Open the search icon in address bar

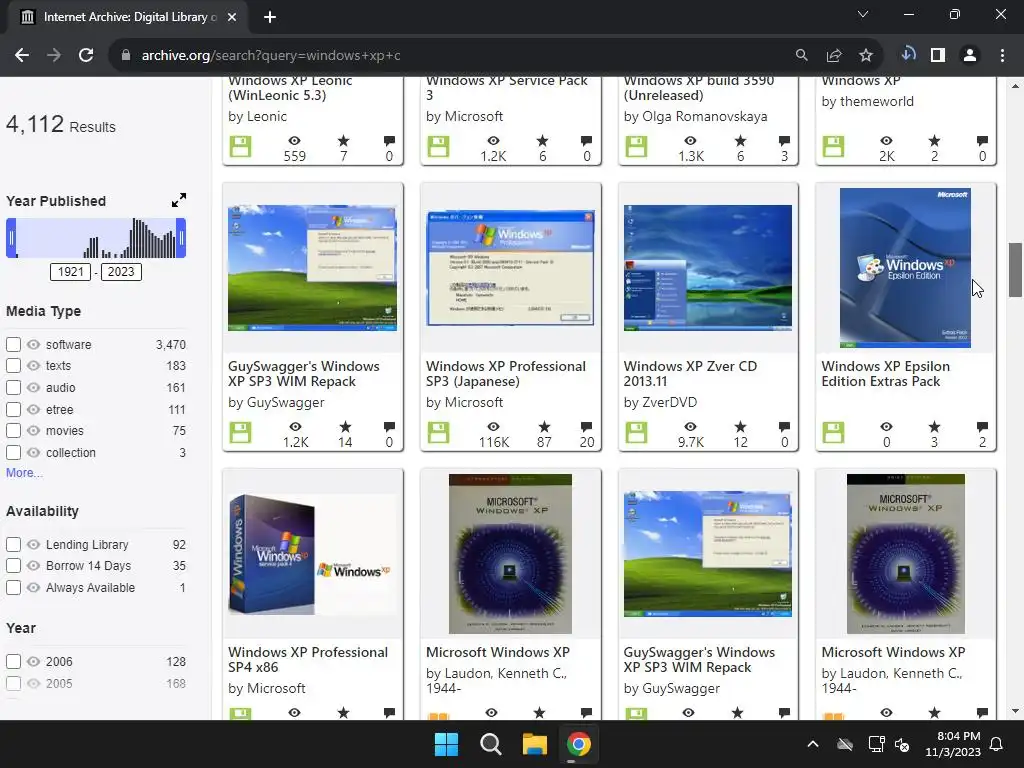[801, 56]
